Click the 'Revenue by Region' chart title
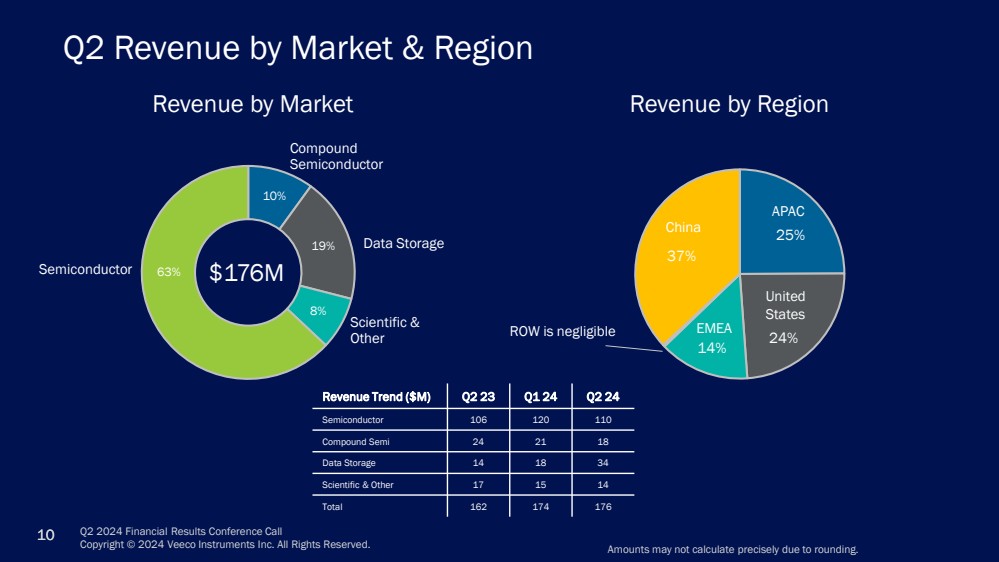999x562 pixels. coord(728,104)
